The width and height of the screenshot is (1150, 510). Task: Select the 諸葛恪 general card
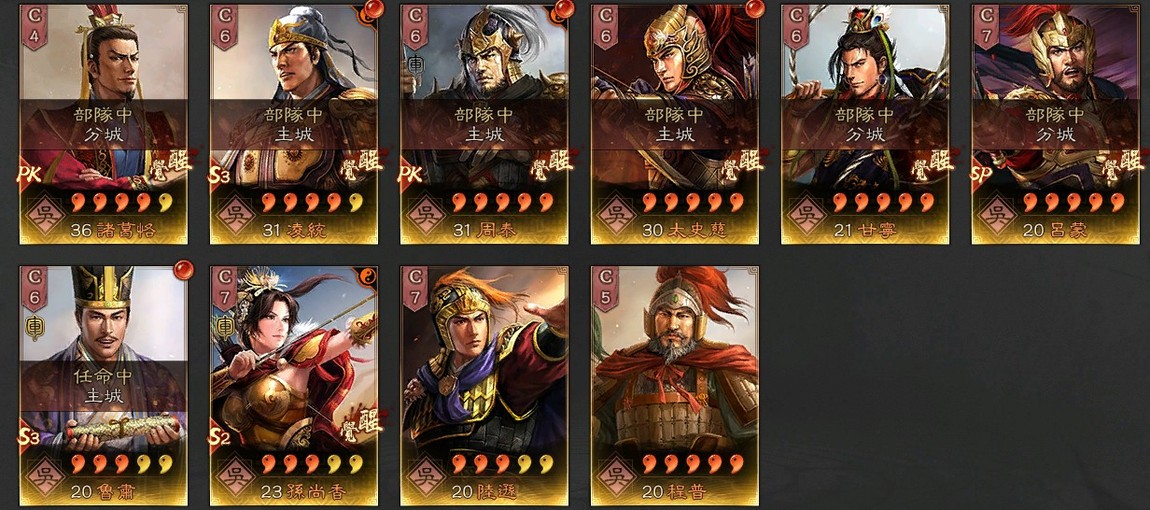pos(103,124)
